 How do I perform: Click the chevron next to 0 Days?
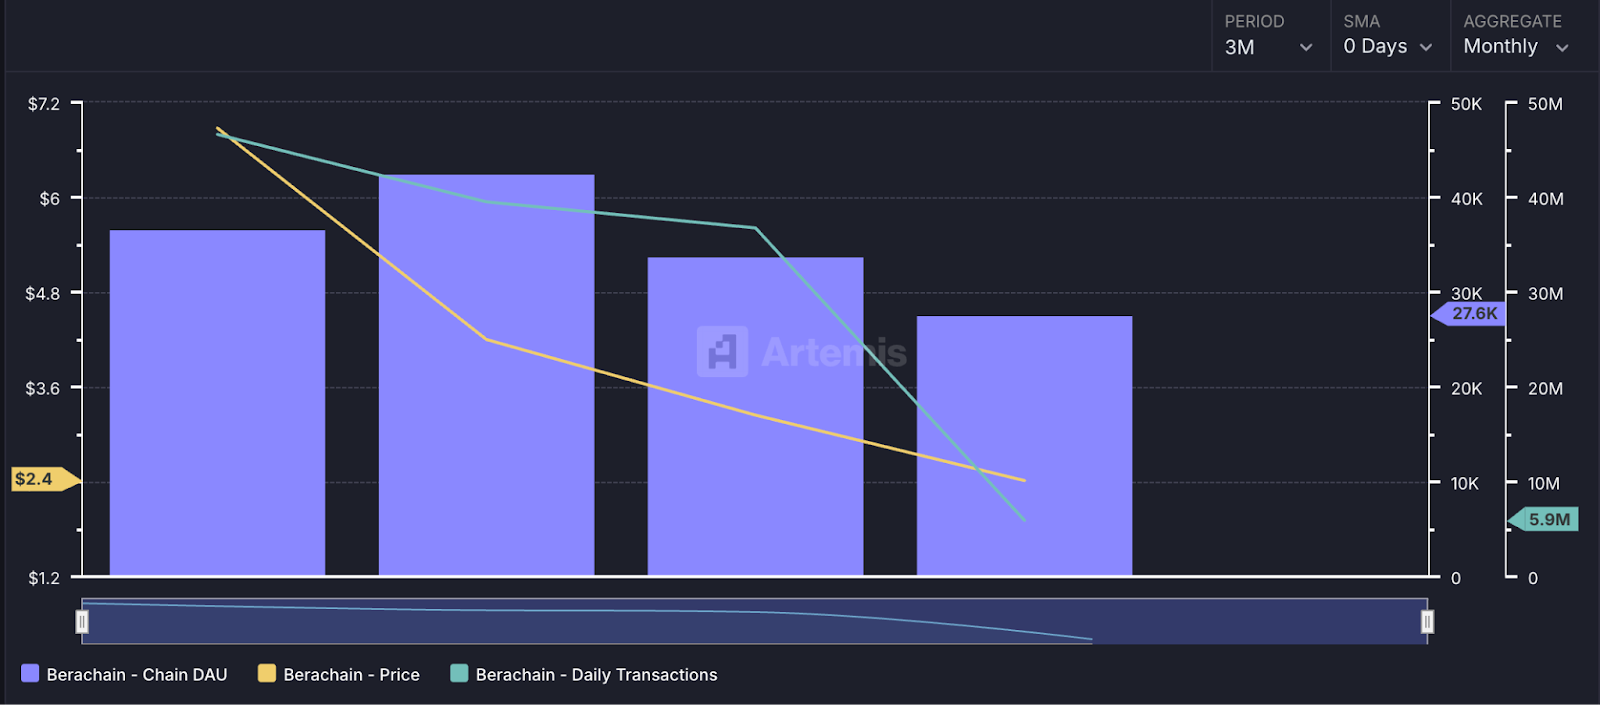pos(1426,48)
